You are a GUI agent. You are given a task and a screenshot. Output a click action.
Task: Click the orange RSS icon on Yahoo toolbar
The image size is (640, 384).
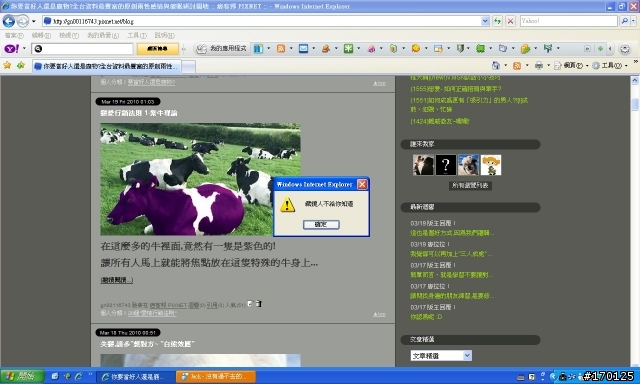[281, 49]
